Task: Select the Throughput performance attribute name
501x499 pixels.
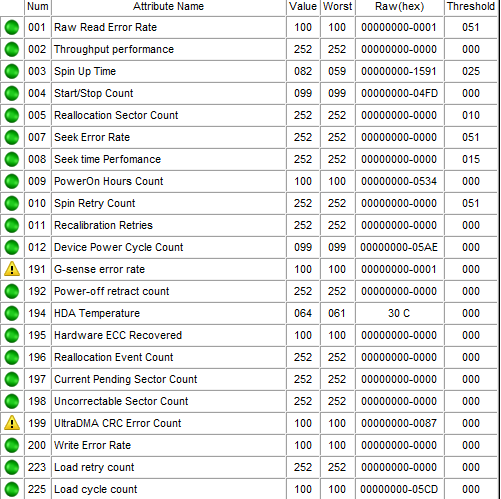Action: tap(114, 49)
